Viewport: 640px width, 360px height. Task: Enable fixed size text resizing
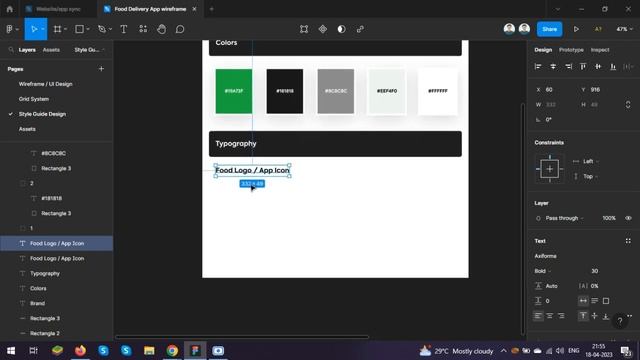click(606, 301)
